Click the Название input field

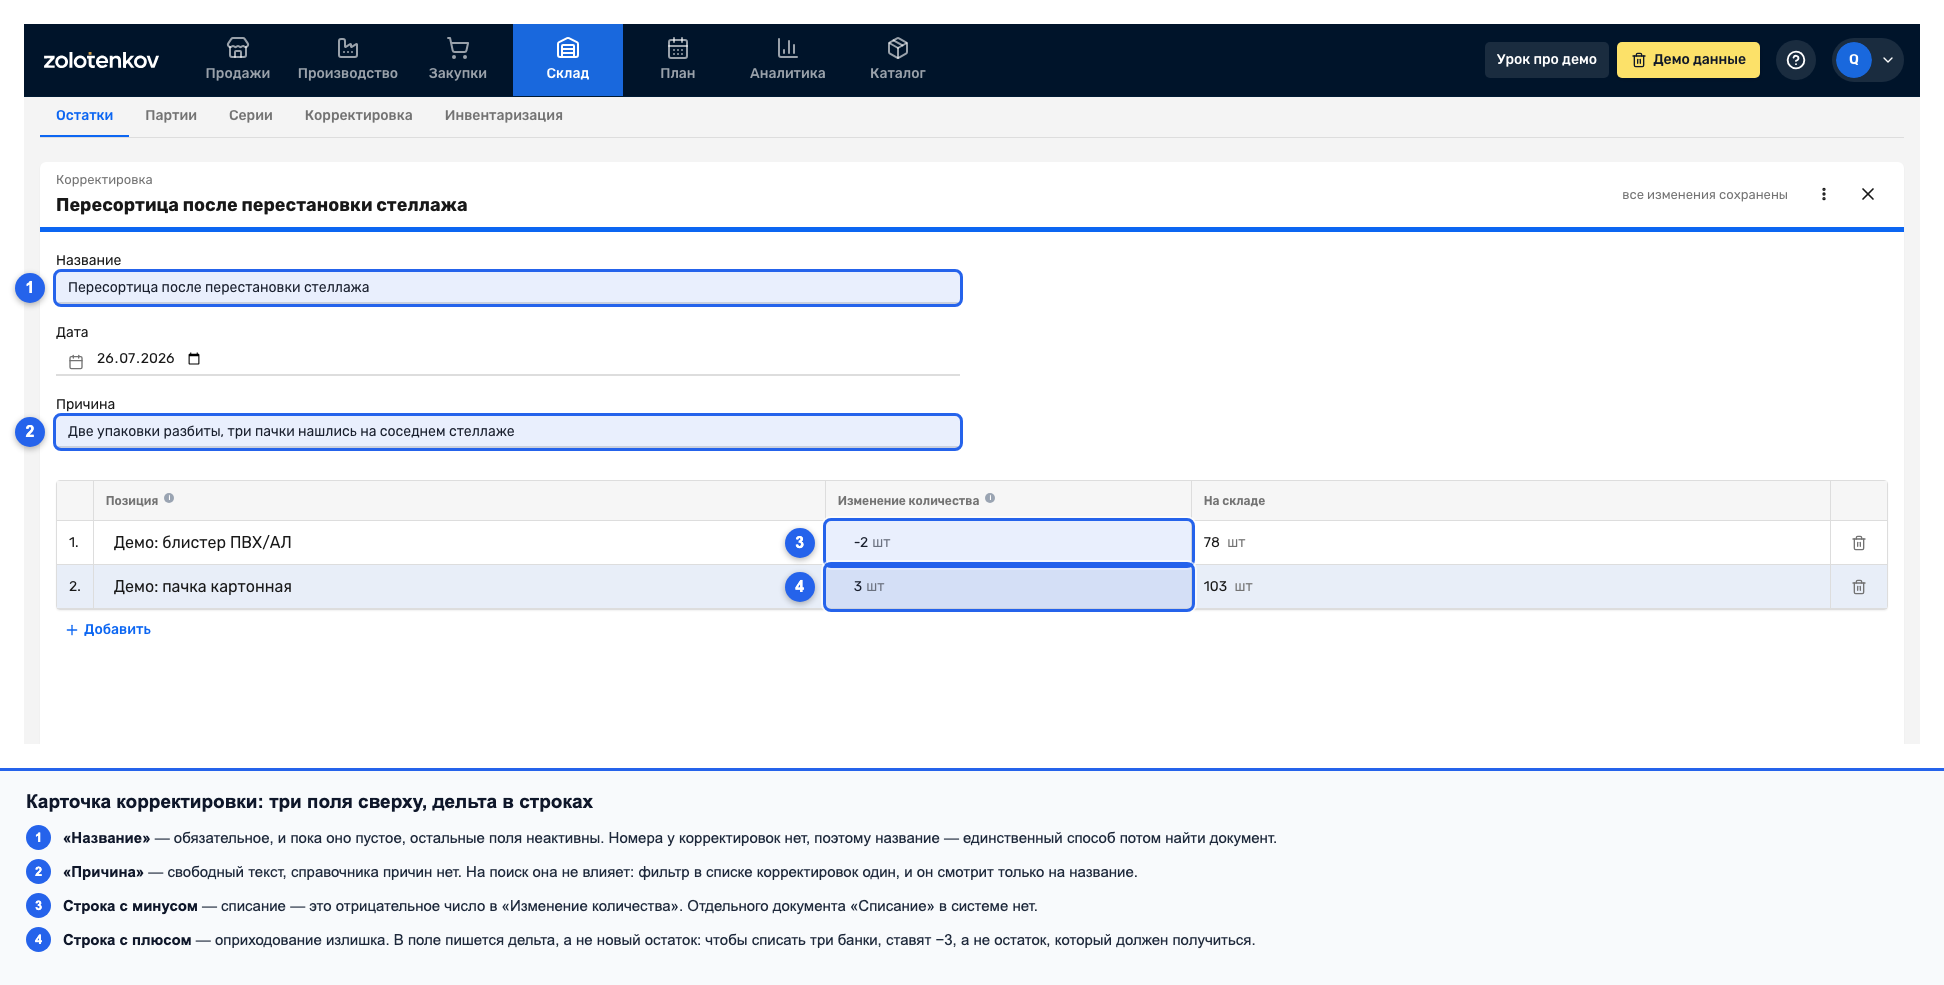pyautogui.click(x=508, y=288)
